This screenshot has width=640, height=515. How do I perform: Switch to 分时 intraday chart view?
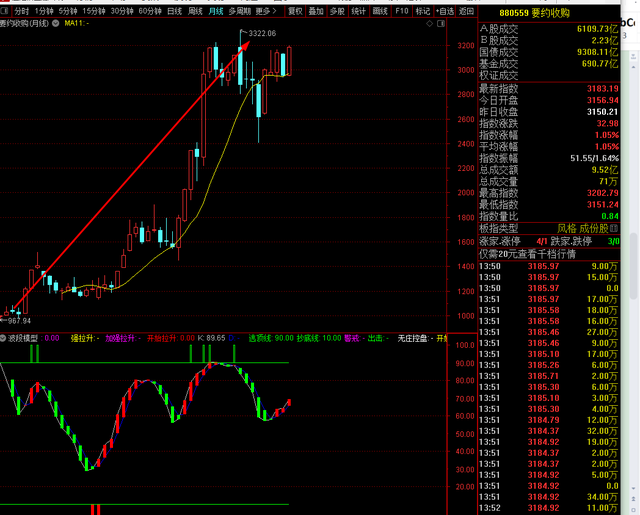click(22, 11)
